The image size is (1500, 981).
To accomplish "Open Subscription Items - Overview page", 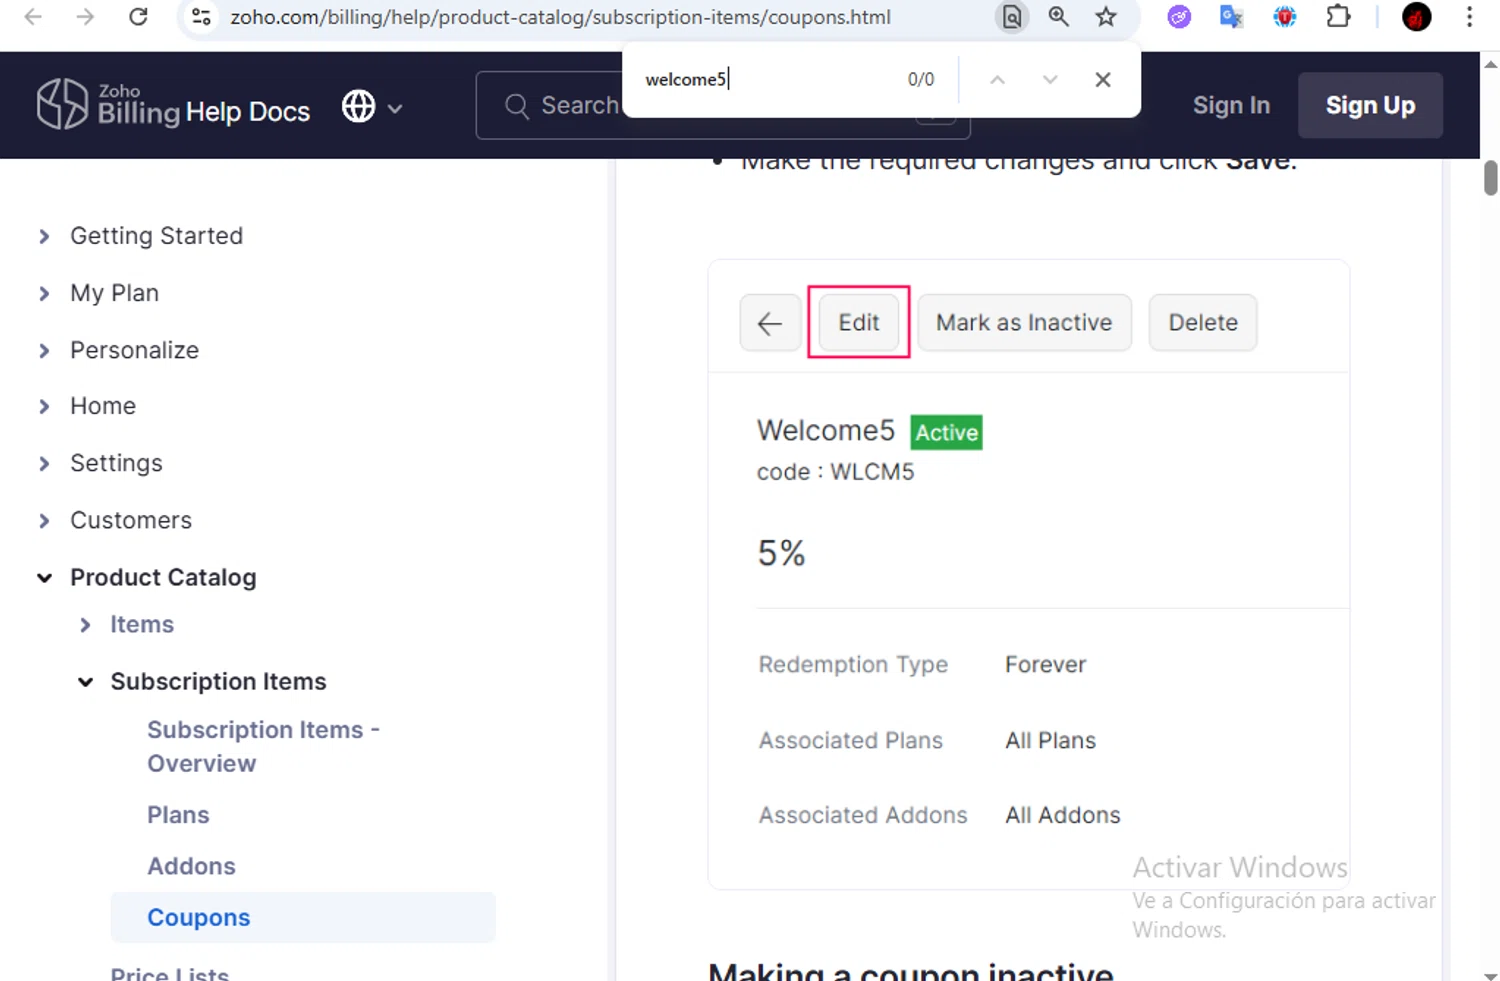I will coord(263,746).
